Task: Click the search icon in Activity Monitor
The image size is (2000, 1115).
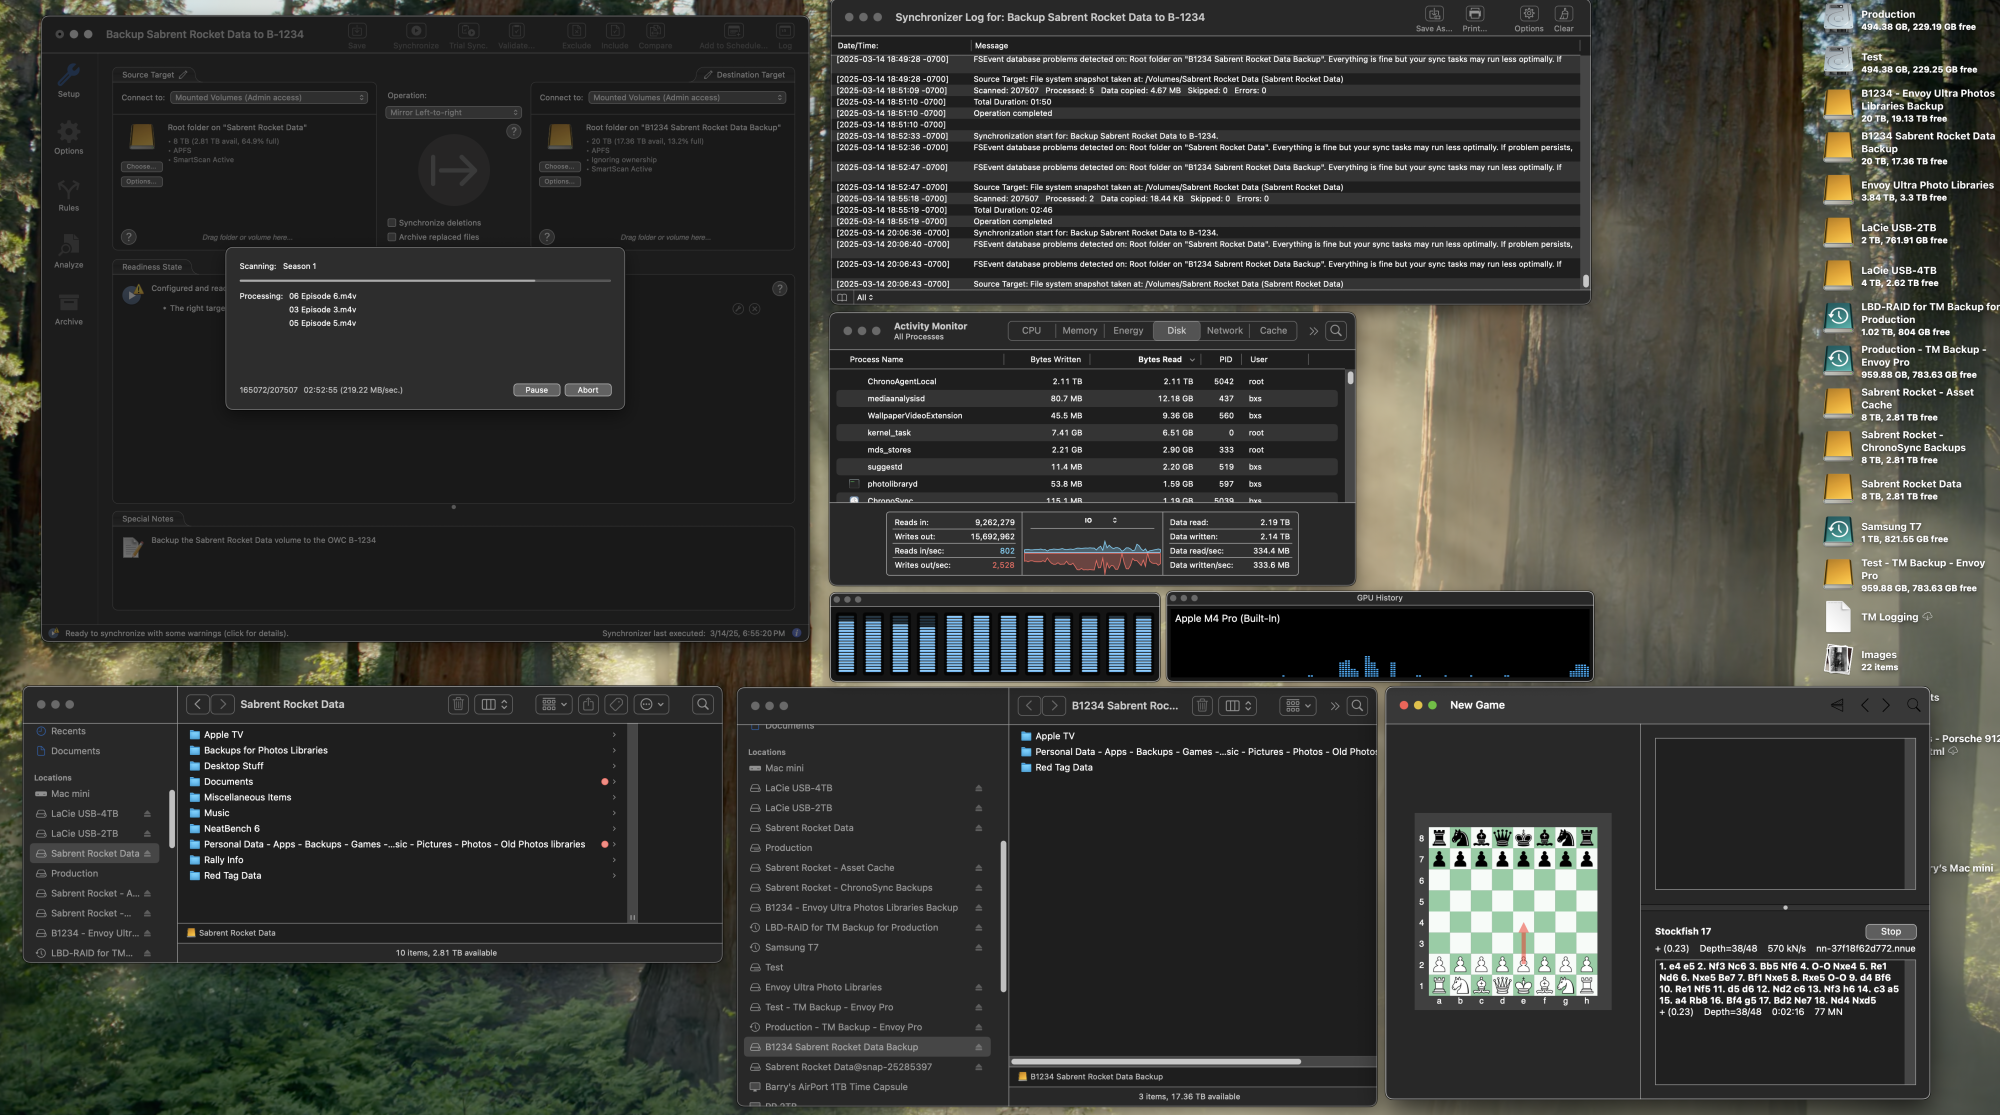Action: (1336, 331)
